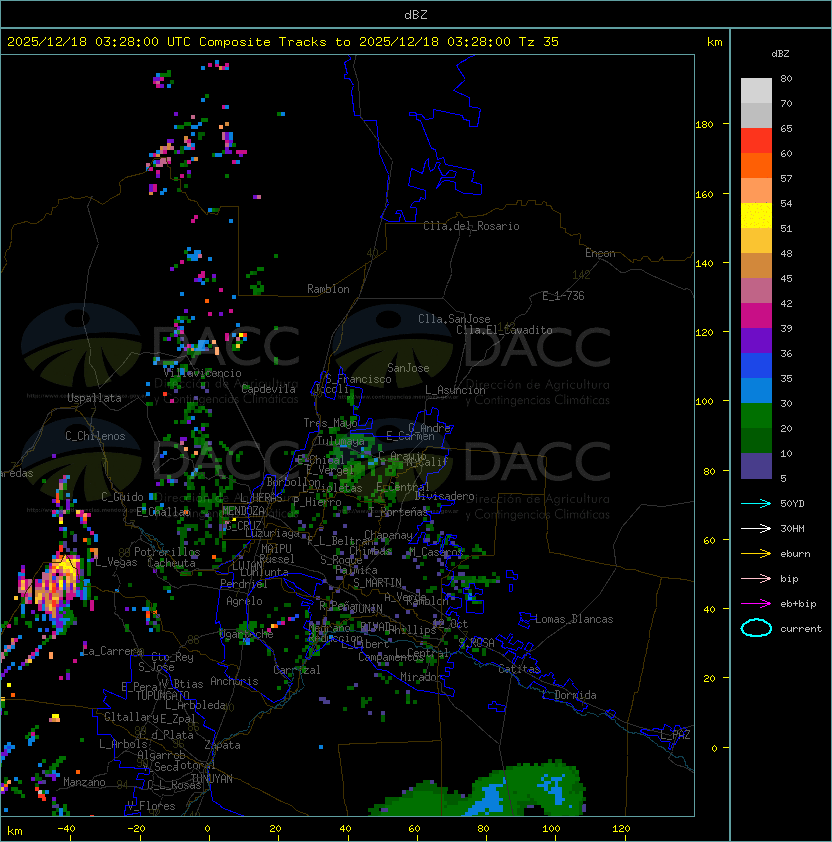Screen dimensions: 832x842
Task: Click the composite tracks timestamp header text
Action: [283, 42]
